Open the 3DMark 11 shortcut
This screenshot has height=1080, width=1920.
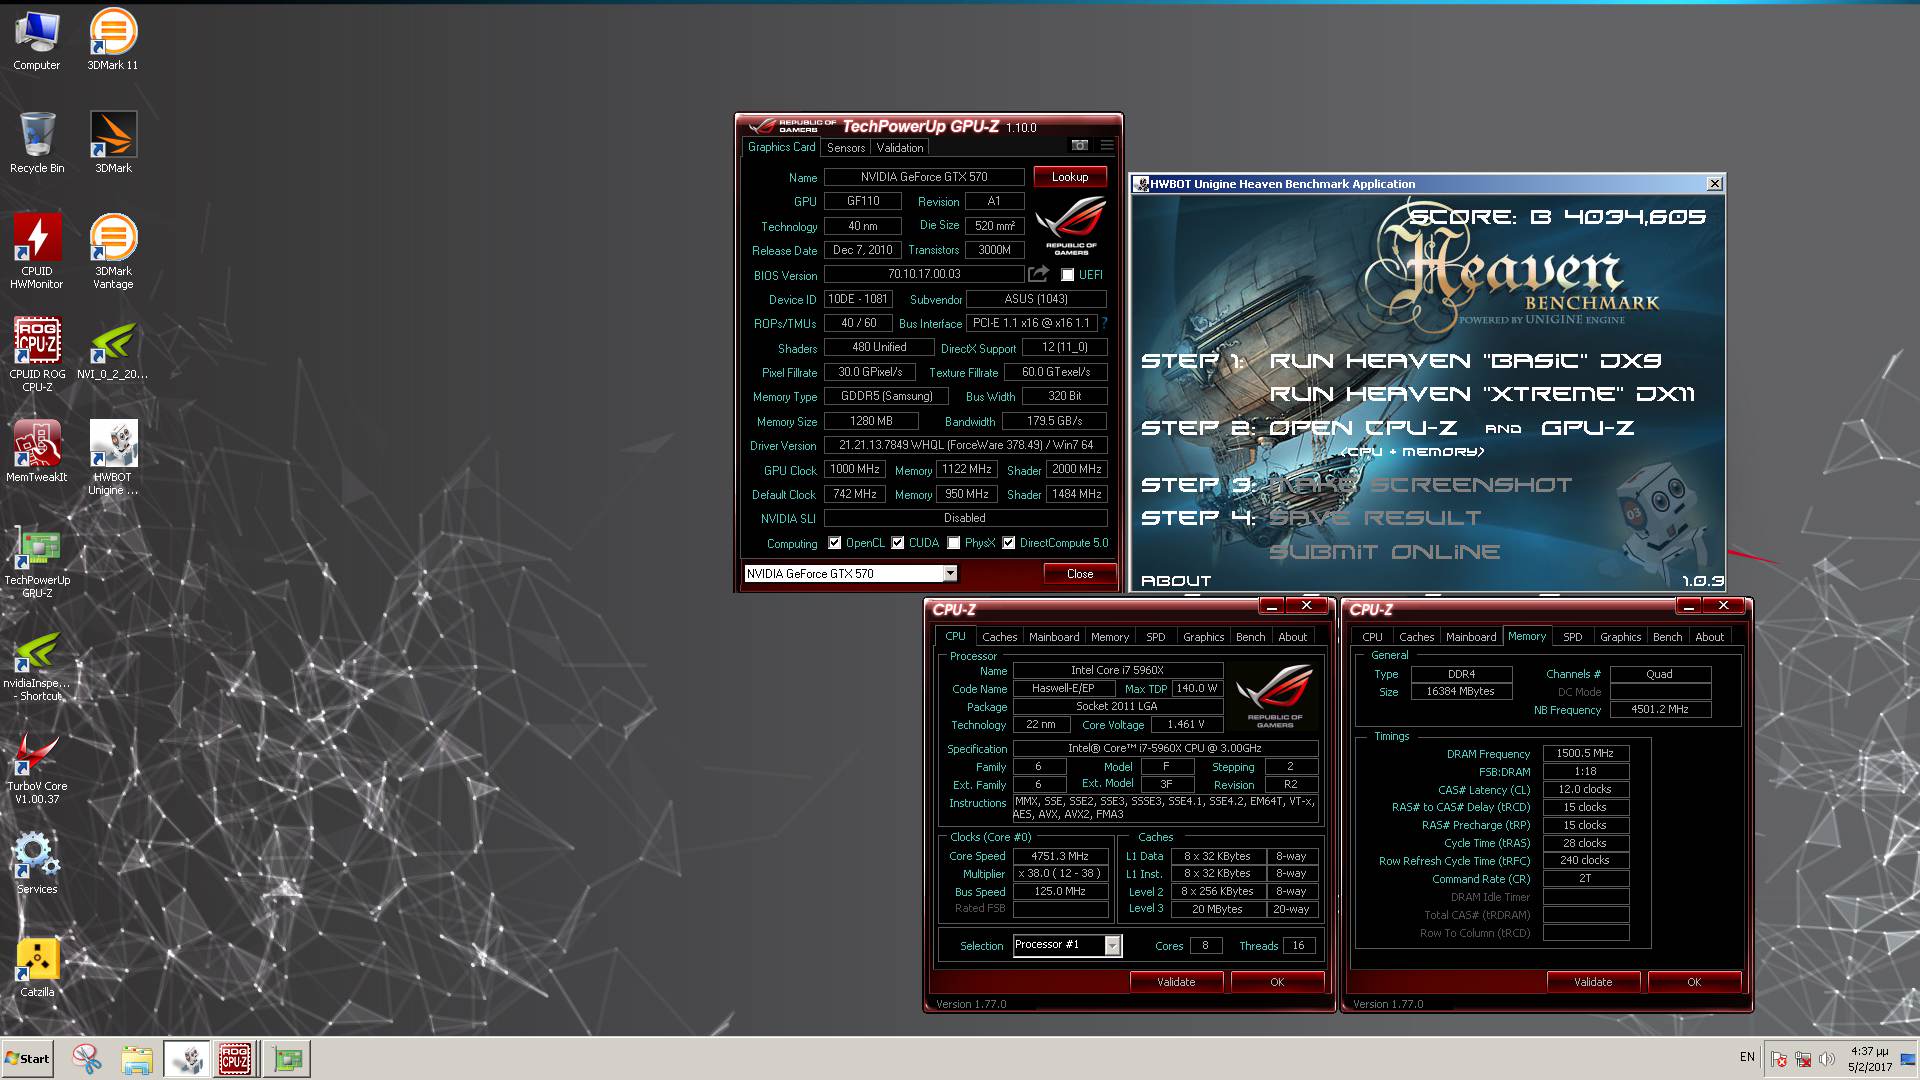[x=113, y=40]
